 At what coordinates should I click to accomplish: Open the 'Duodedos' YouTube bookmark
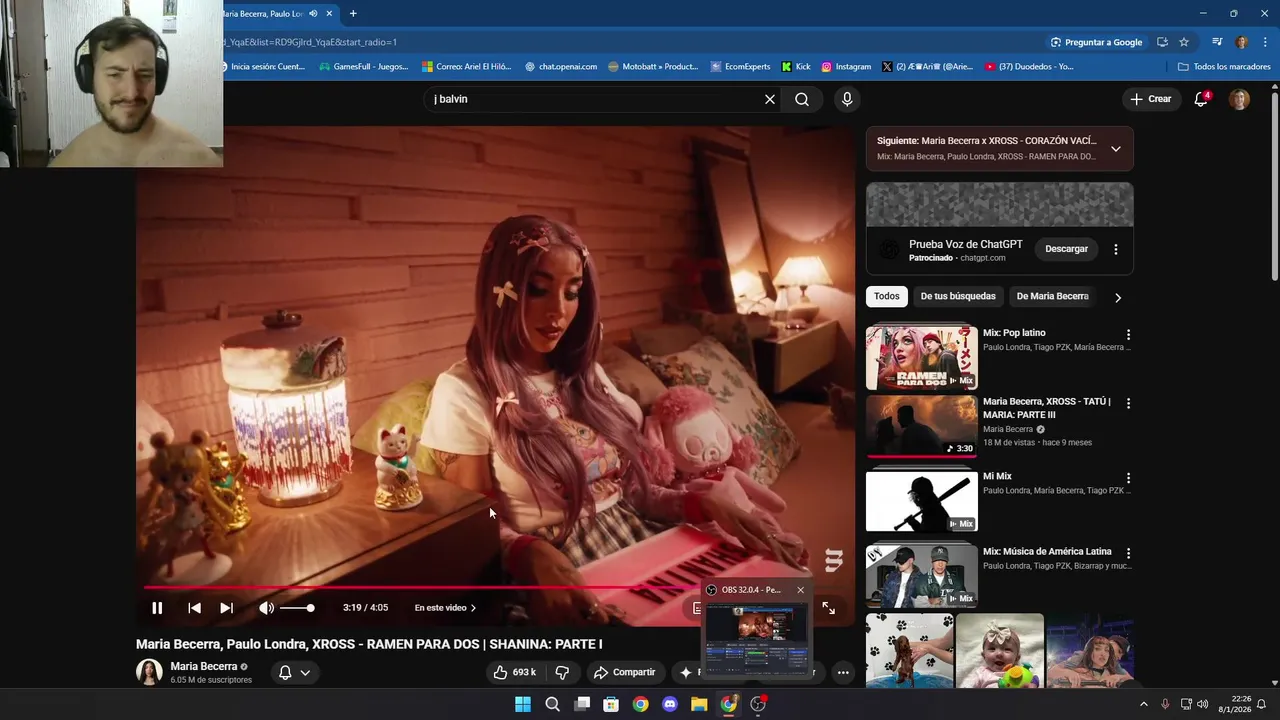click(1029, 67)
